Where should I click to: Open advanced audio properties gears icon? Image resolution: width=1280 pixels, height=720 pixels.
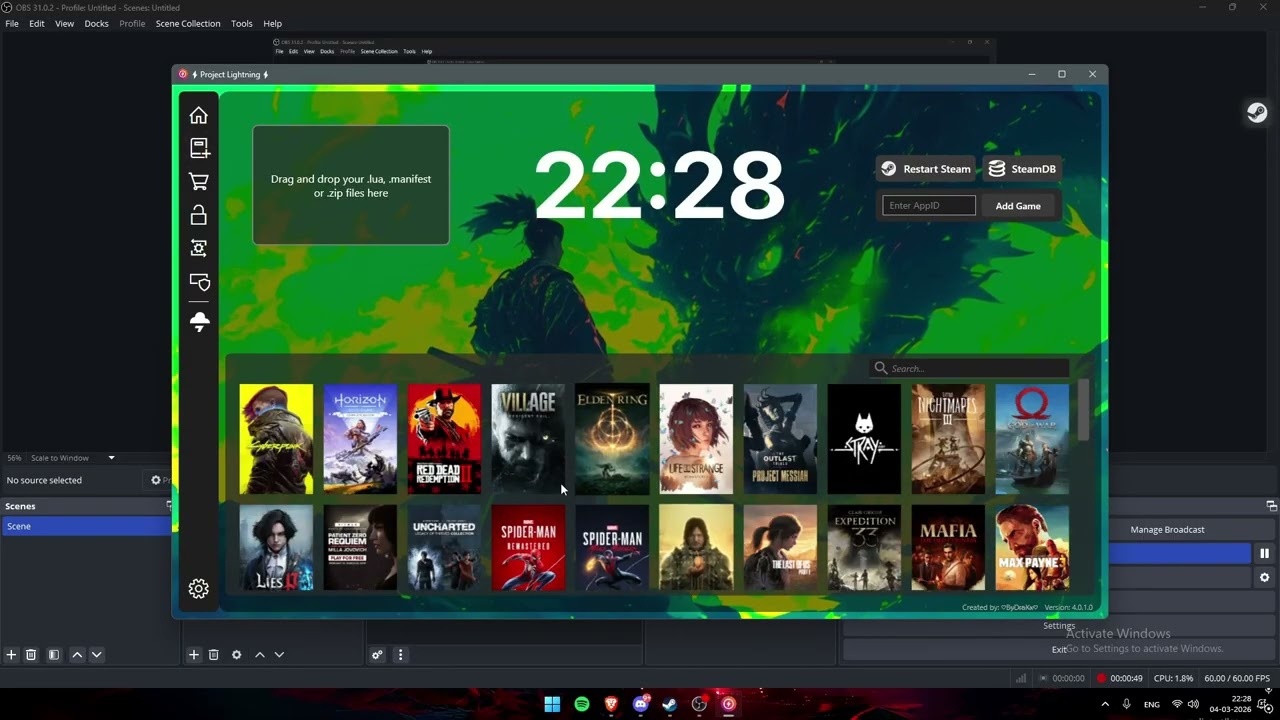tap(377, 655)
